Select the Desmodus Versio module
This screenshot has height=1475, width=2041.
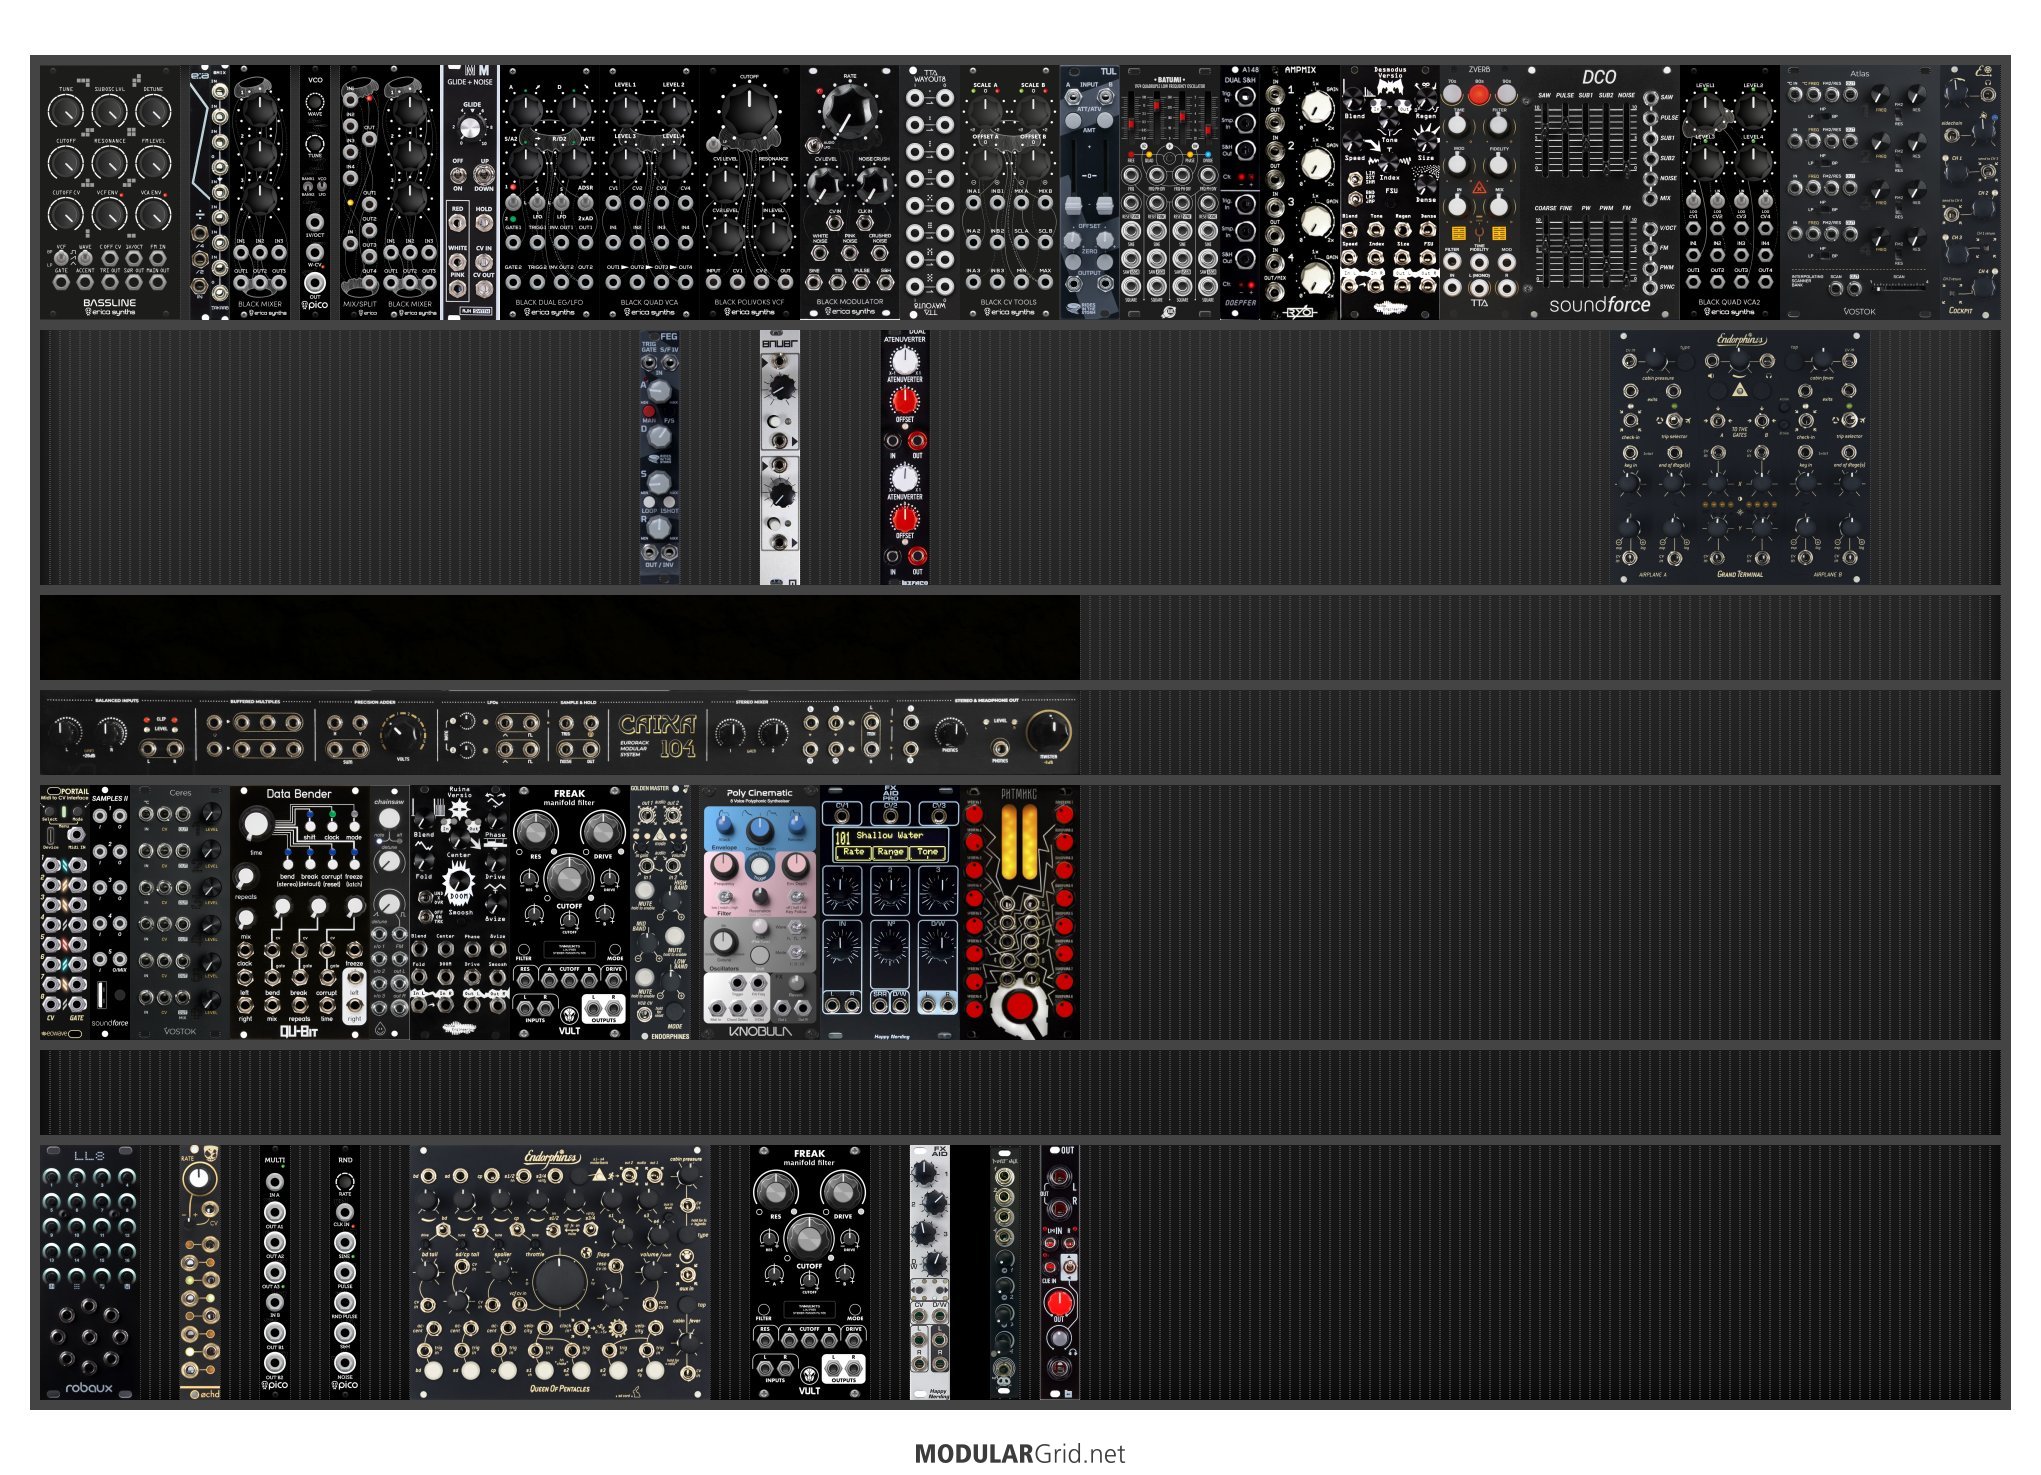[x=1390, y=193]
